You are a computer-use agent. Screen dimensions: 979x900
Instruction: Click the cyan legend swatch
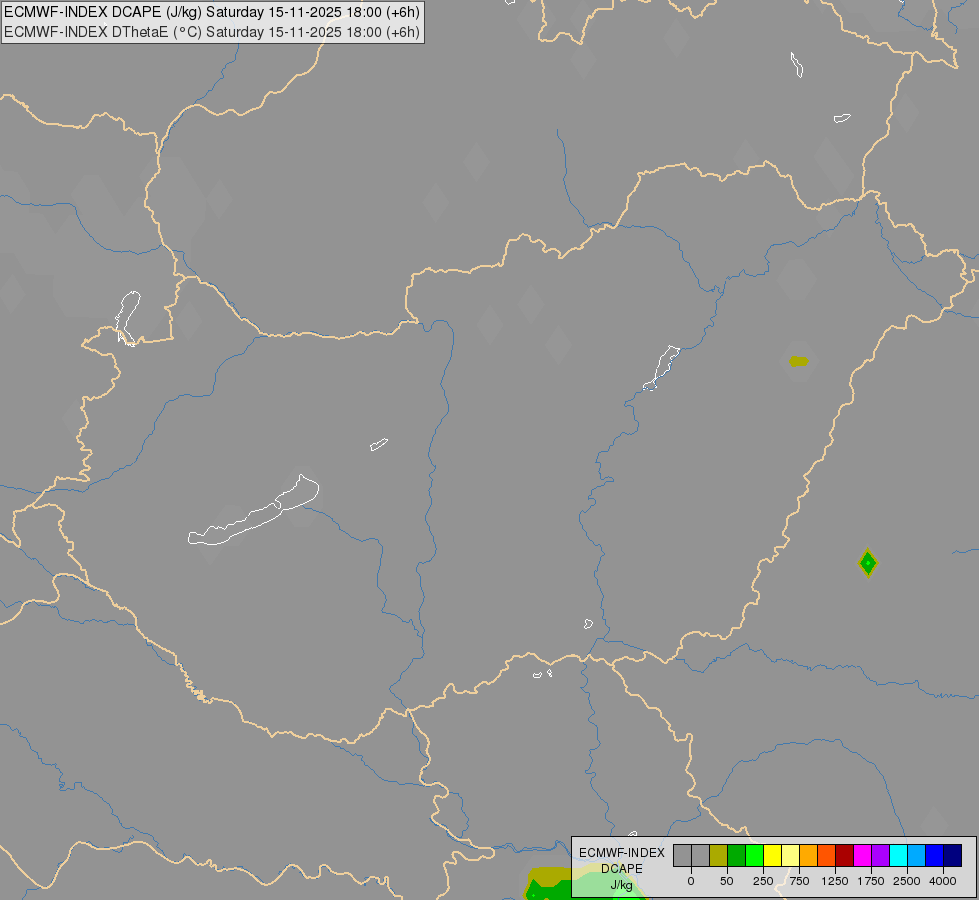(899, 856)
